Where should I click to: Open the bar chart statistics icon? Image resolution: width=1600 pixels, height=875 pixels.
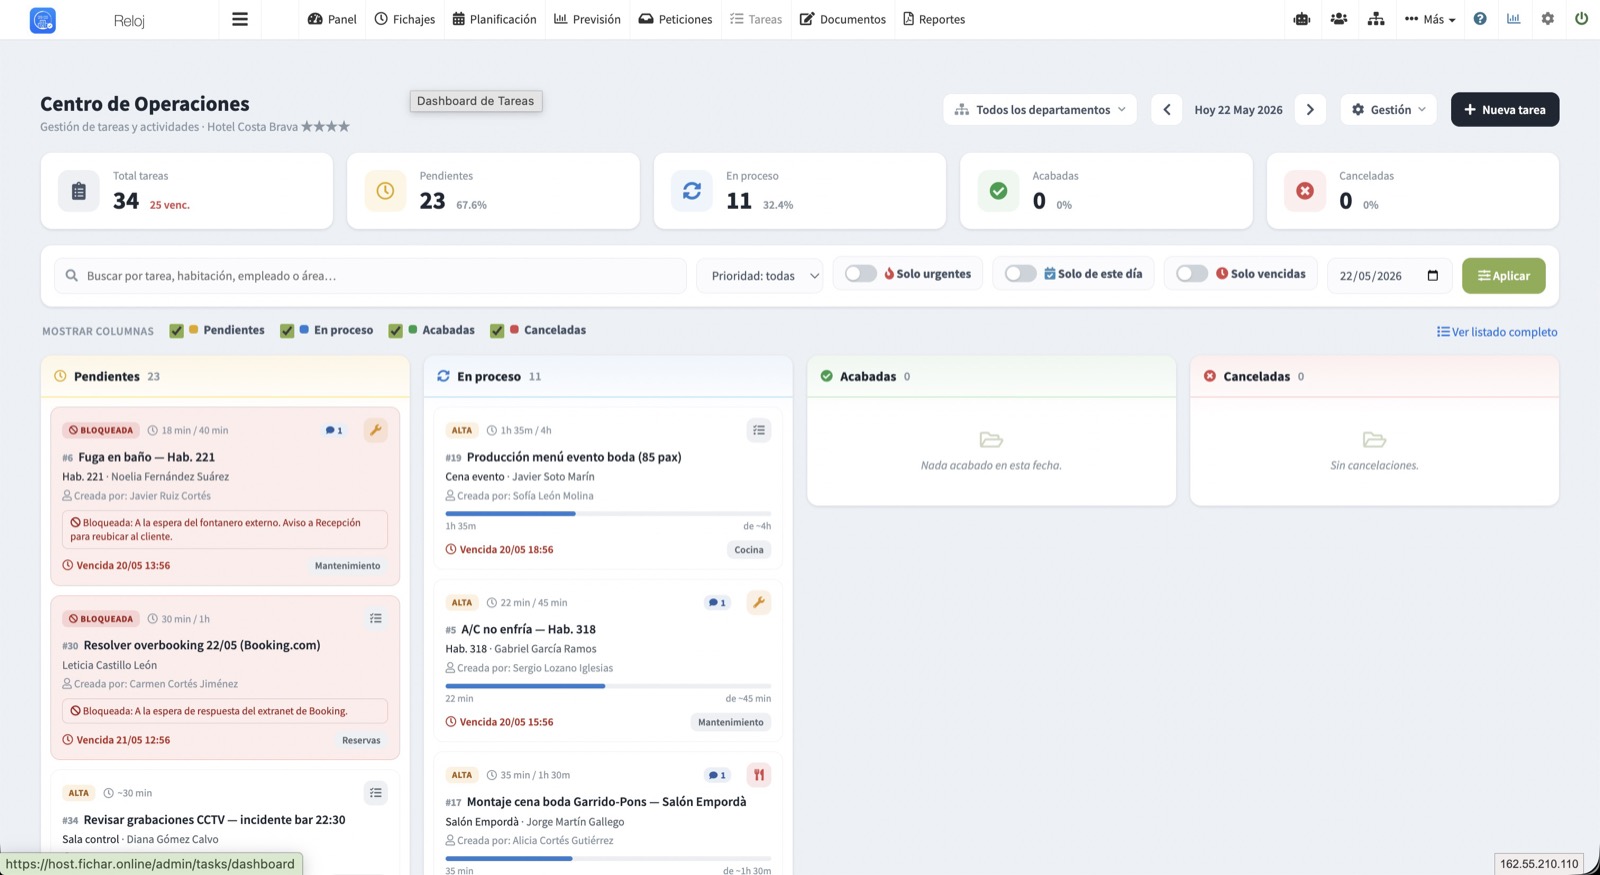coord(1514,19)
